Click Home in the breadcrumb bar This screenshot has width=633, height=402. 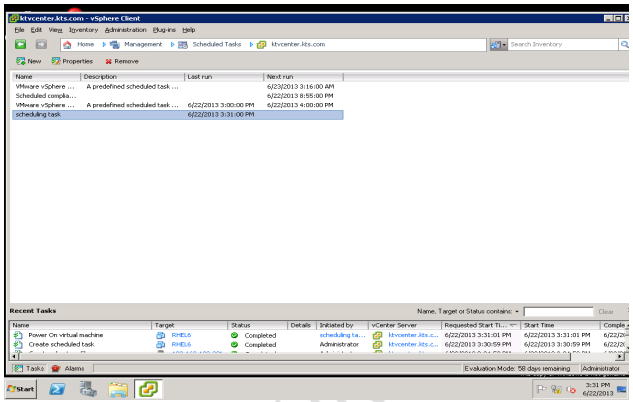click(86, 44)
